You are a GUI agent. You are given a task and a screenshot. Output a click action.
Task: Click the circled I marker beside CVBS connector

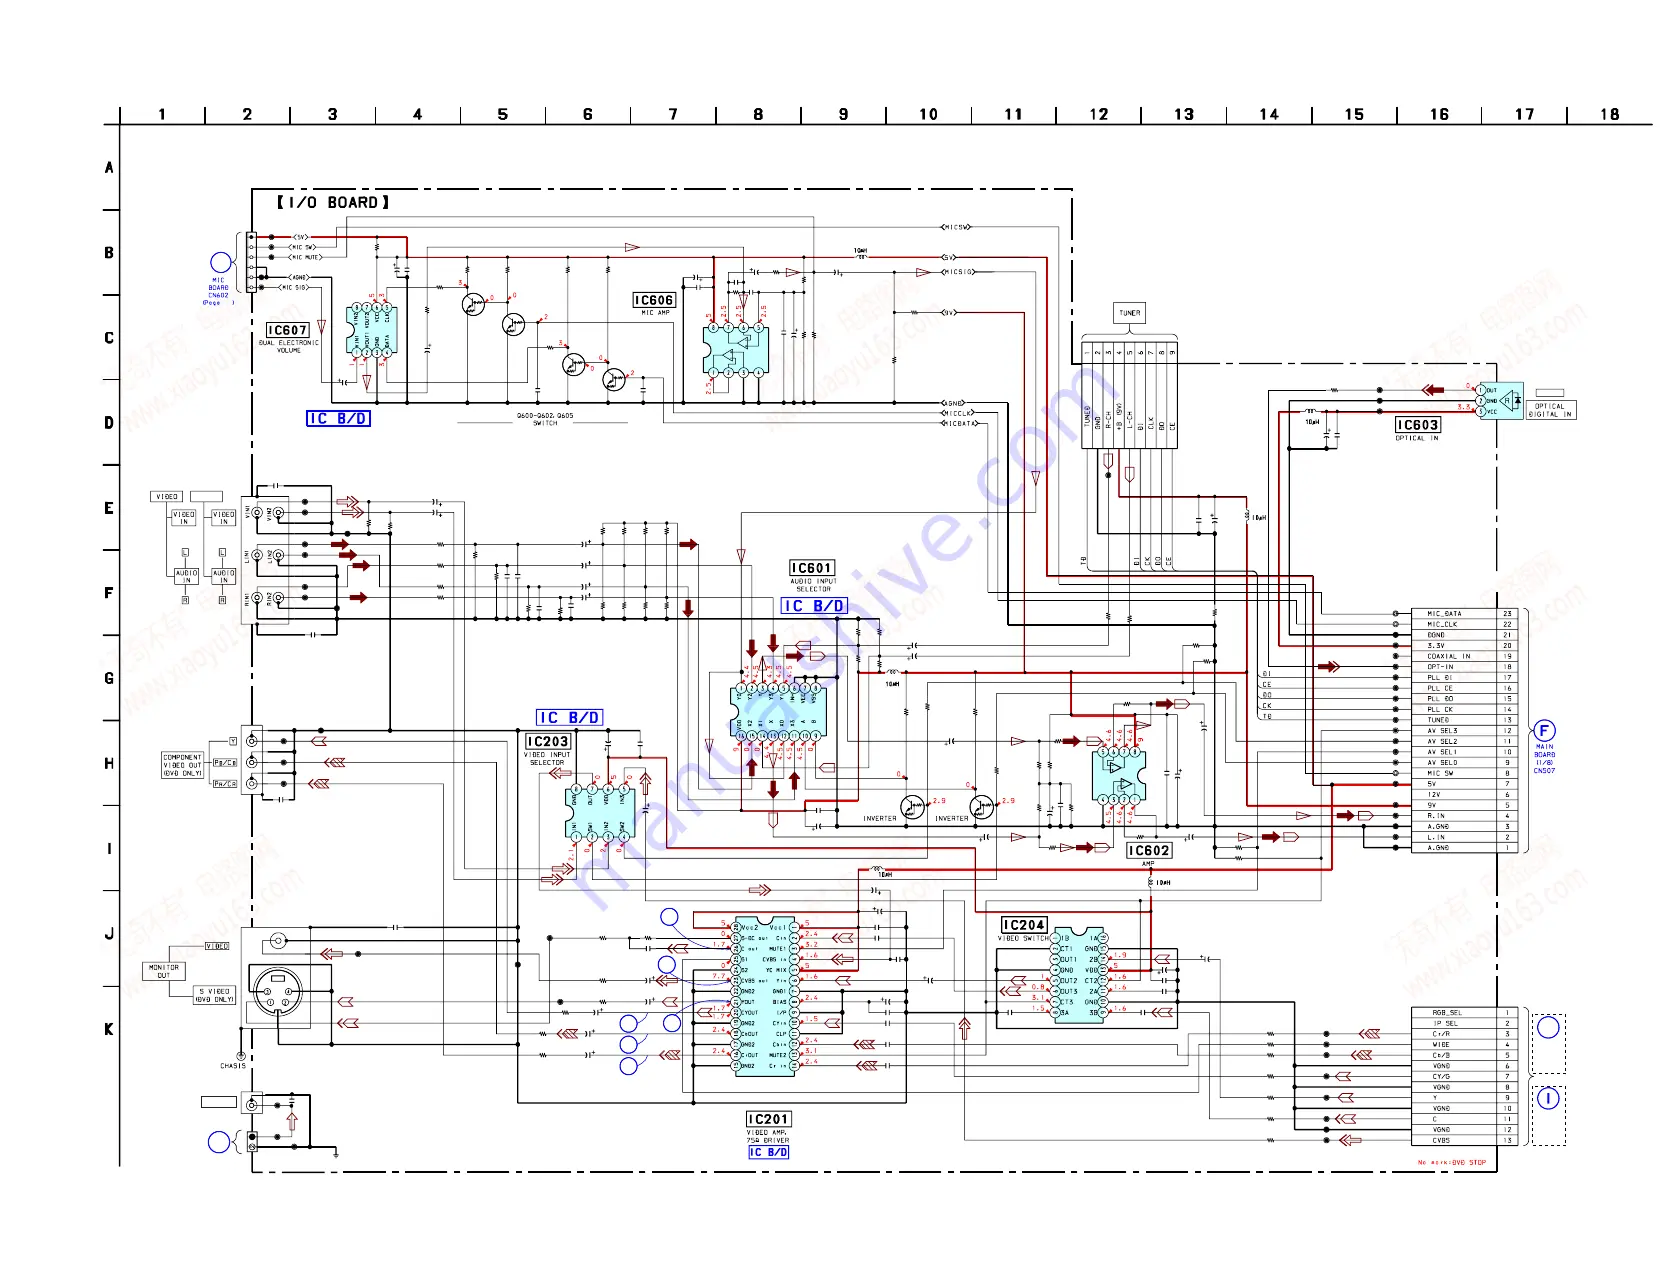1548,1099
